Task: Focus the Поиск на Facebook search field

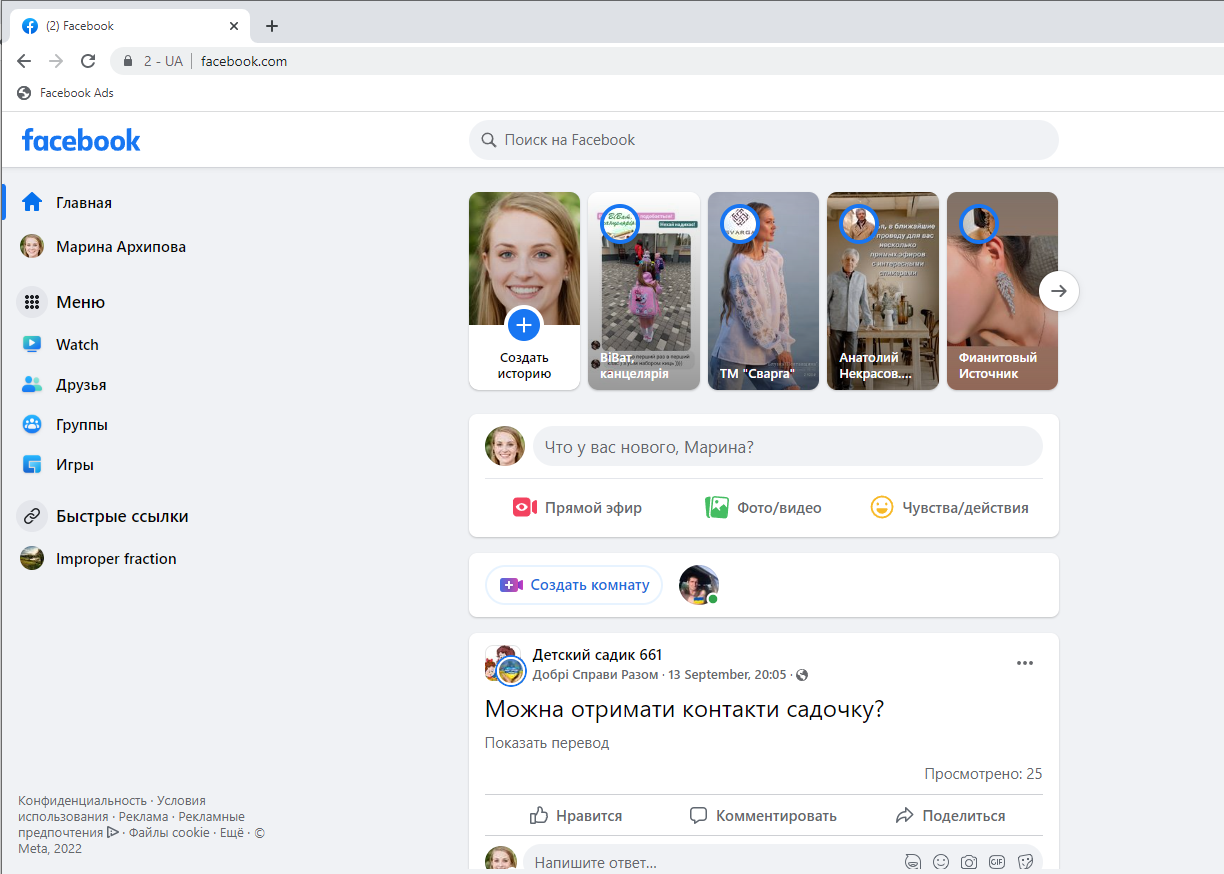Action: pyautogui.click(x=764, y=140)
